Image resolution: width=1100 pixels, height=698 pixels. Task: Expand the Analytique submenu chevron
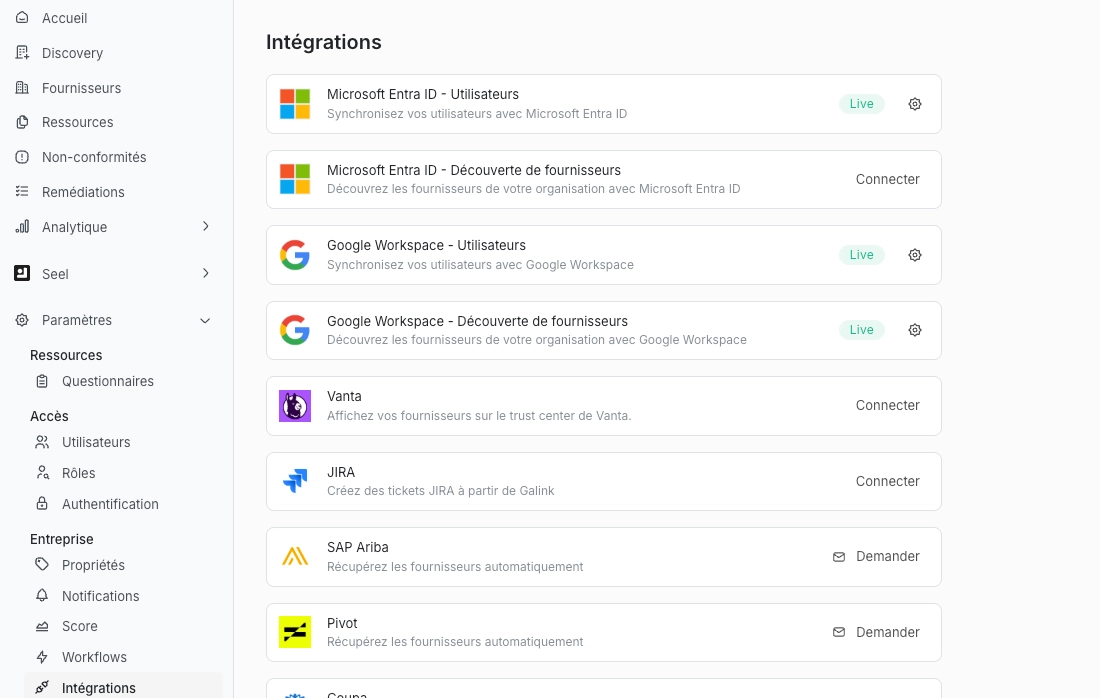point(205,227)
